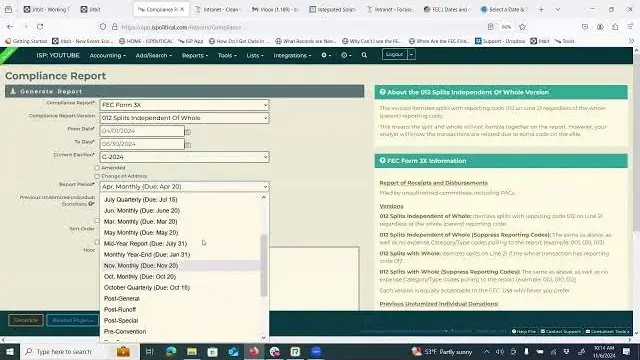Switch to the Select a Date tab
640x360 pixels.
click(504, 9)
